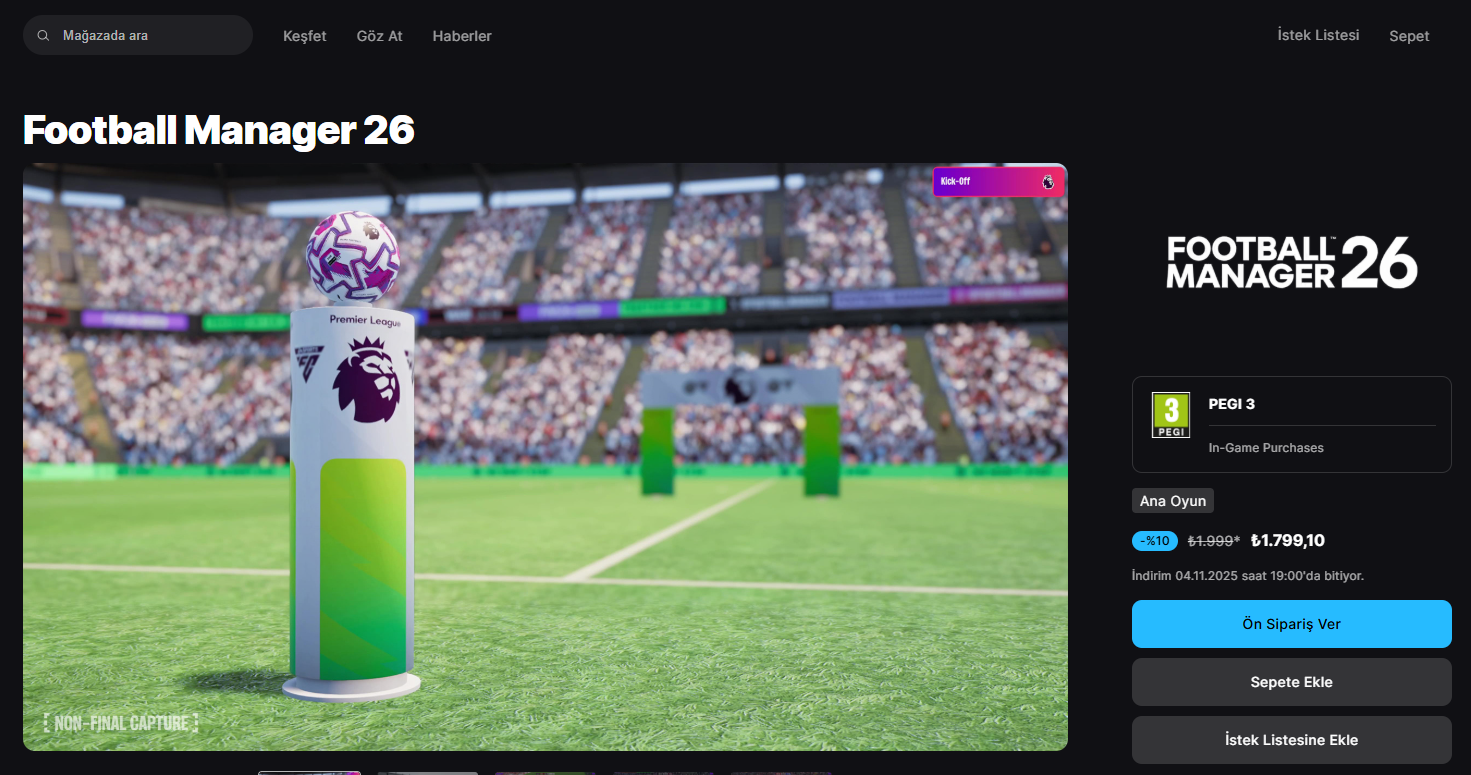Open İstek Listesi in the header
The height and width of the screenshot is (775, 1471).
(x=1318, y=35)
